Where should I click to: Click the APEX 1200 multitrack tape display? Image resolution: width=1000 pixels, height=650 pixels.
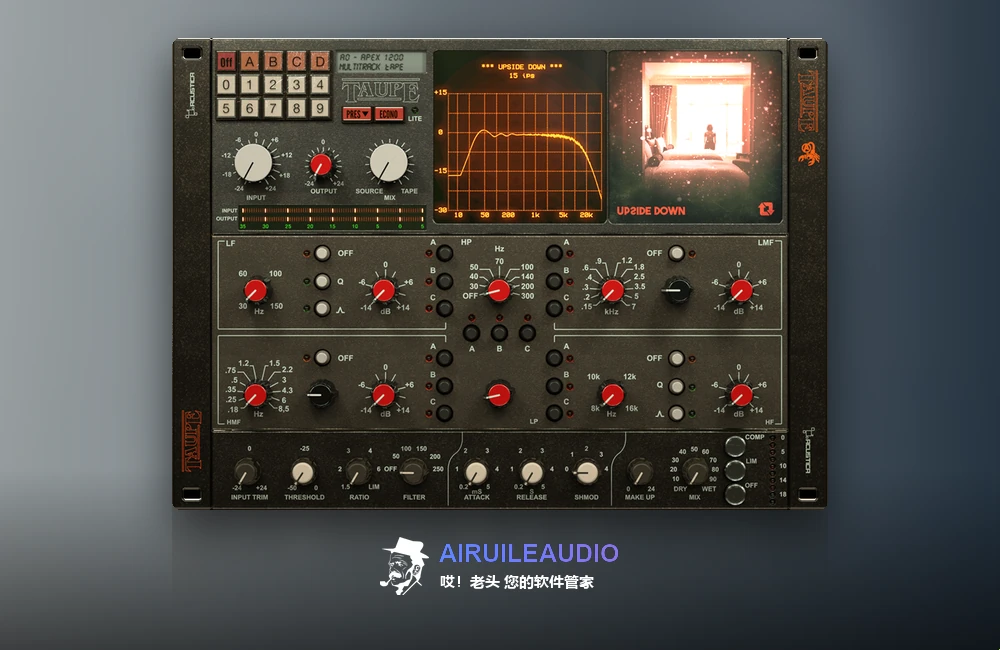click(381, 62)
